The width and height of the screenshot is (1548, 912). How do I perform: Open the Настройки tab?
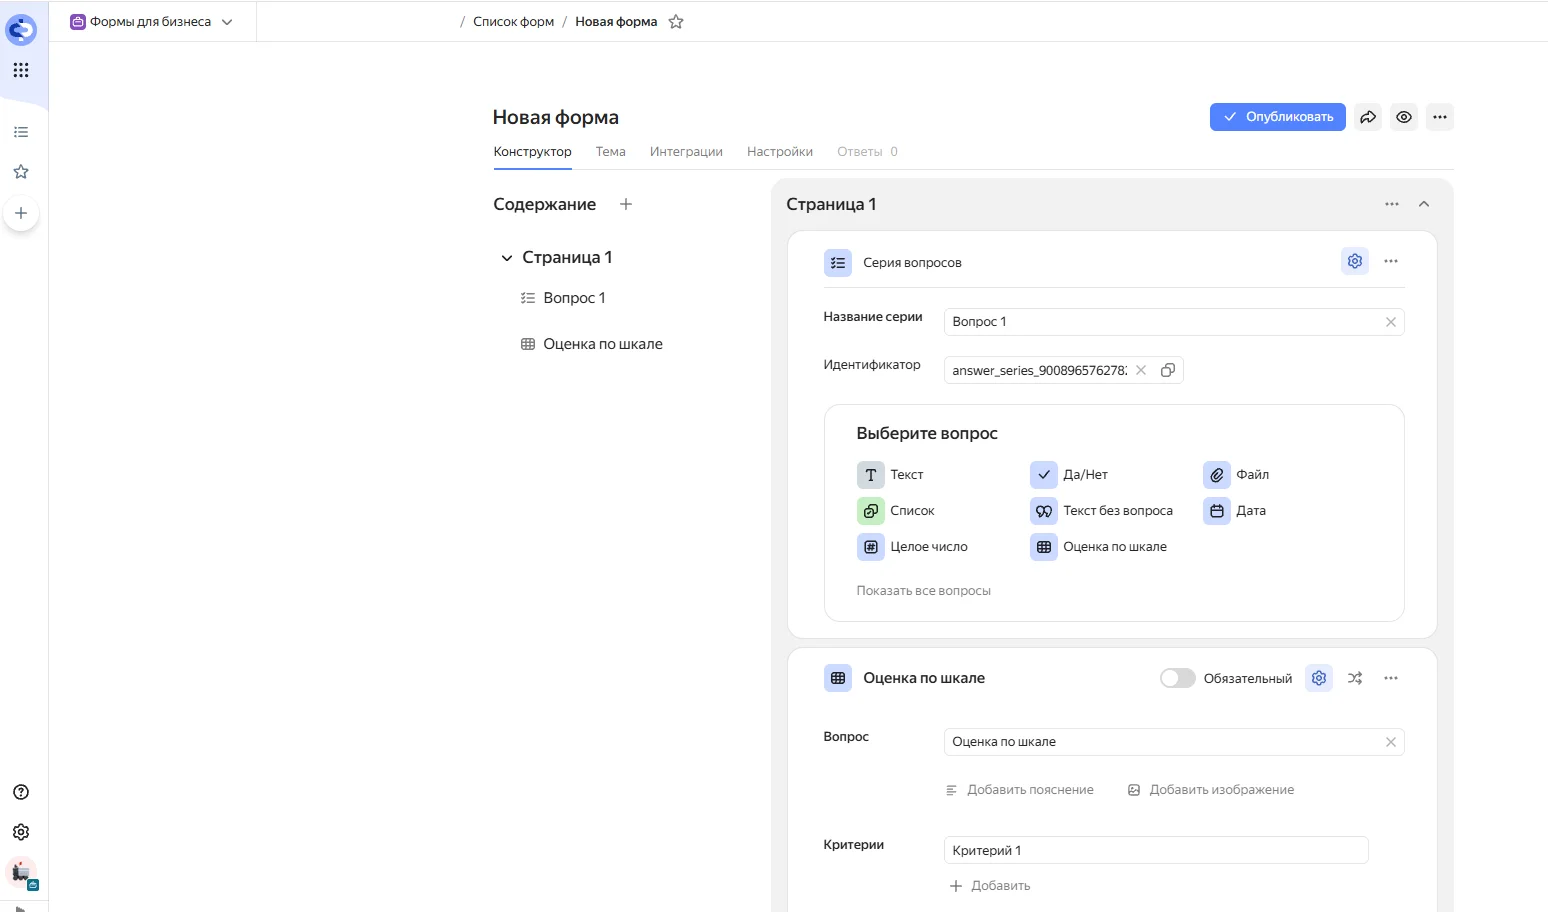tap(779, 152)
